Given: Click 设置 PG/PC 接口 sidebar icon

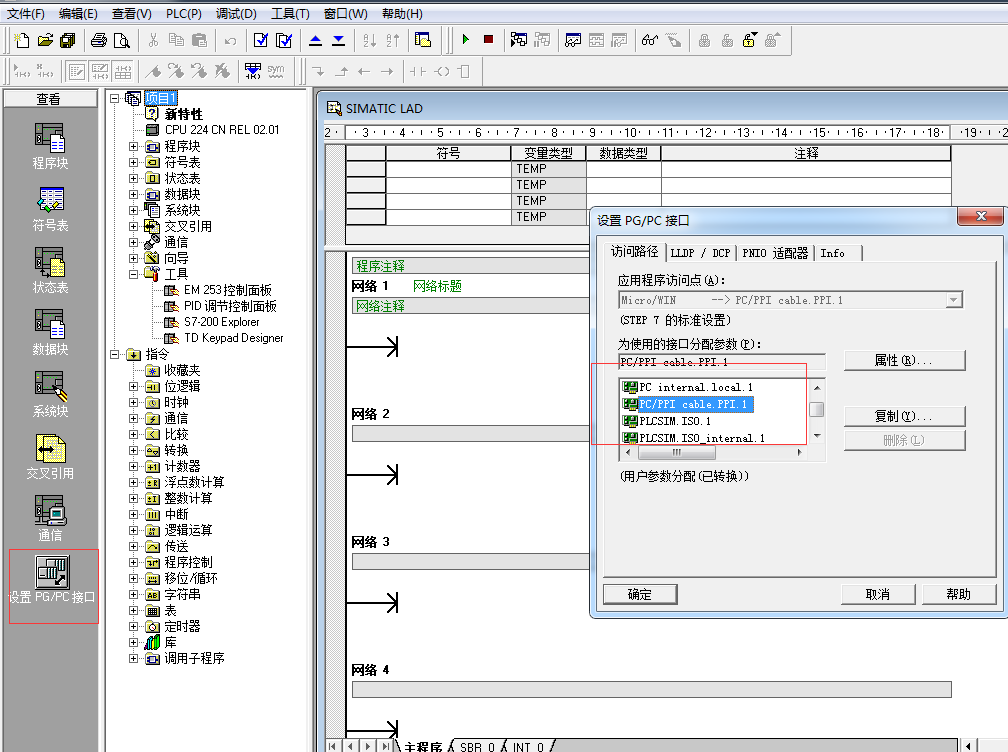Looking at the screenshot, I should (x=53, y=579).
